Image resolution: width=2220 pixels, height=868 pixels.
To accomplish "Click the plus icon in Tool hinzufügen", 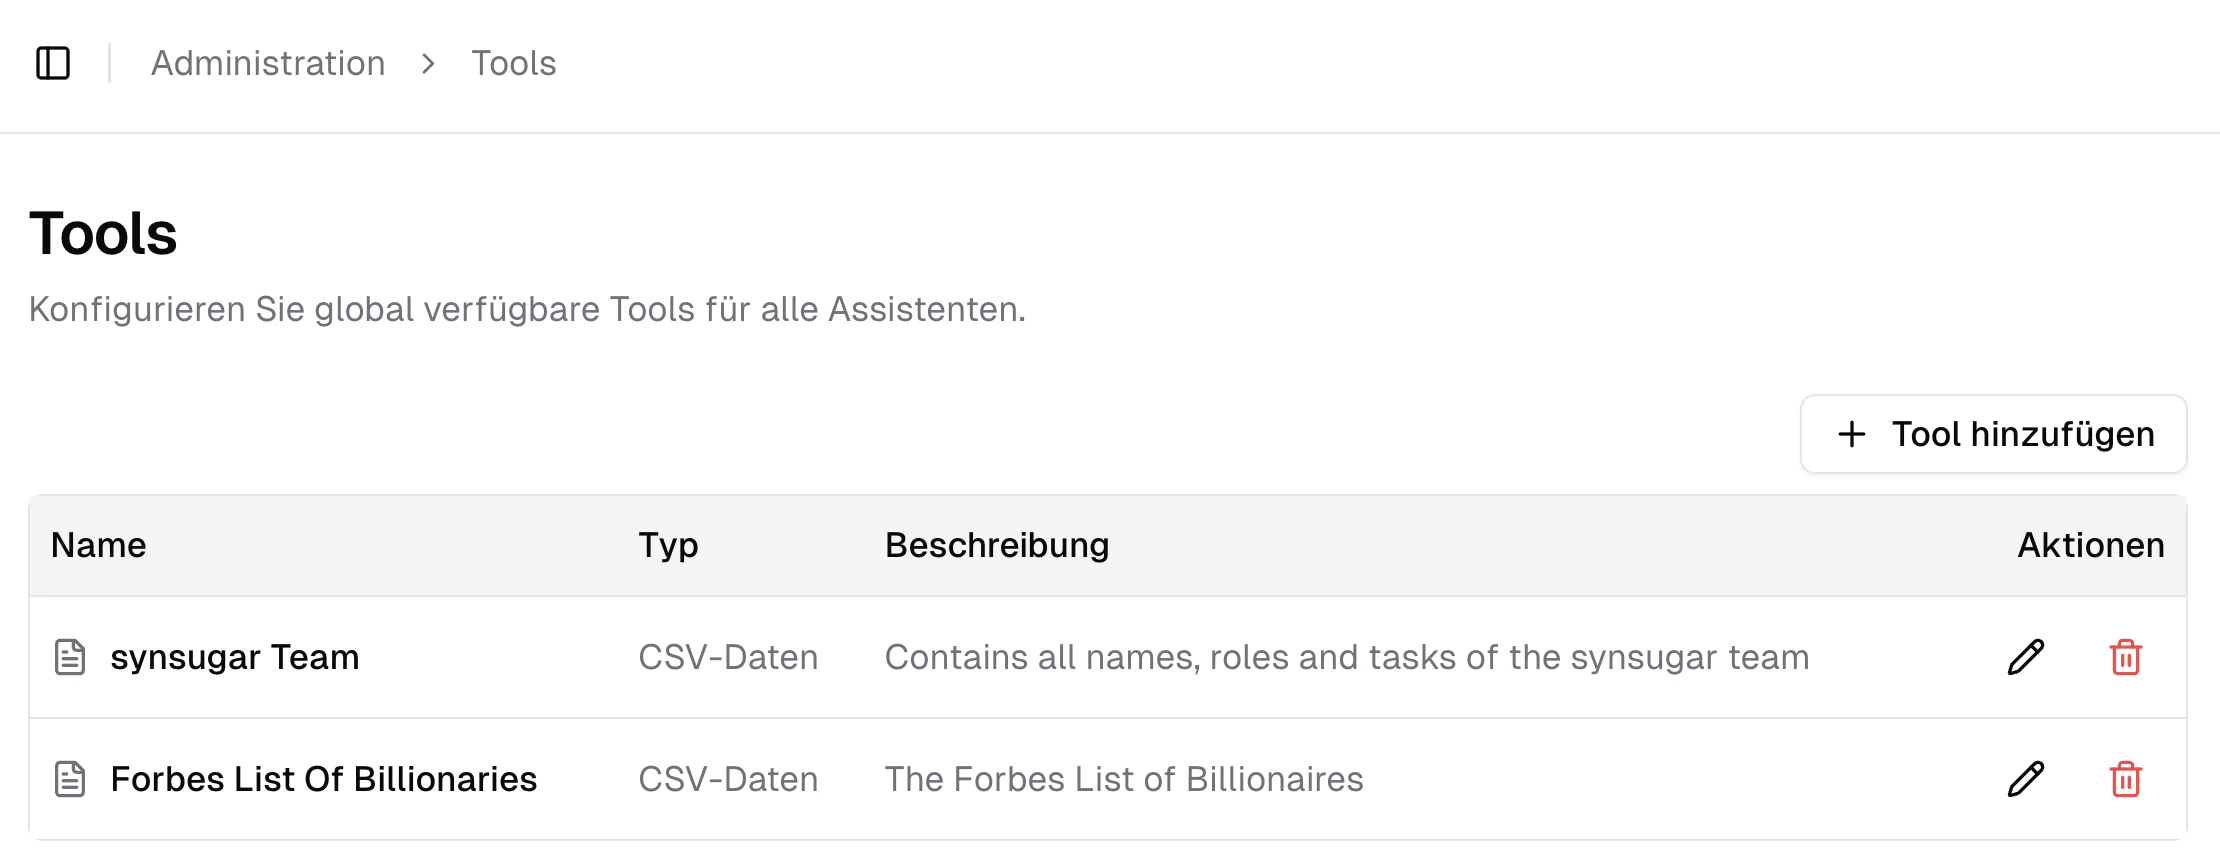I will click(x=1853, y=434).
